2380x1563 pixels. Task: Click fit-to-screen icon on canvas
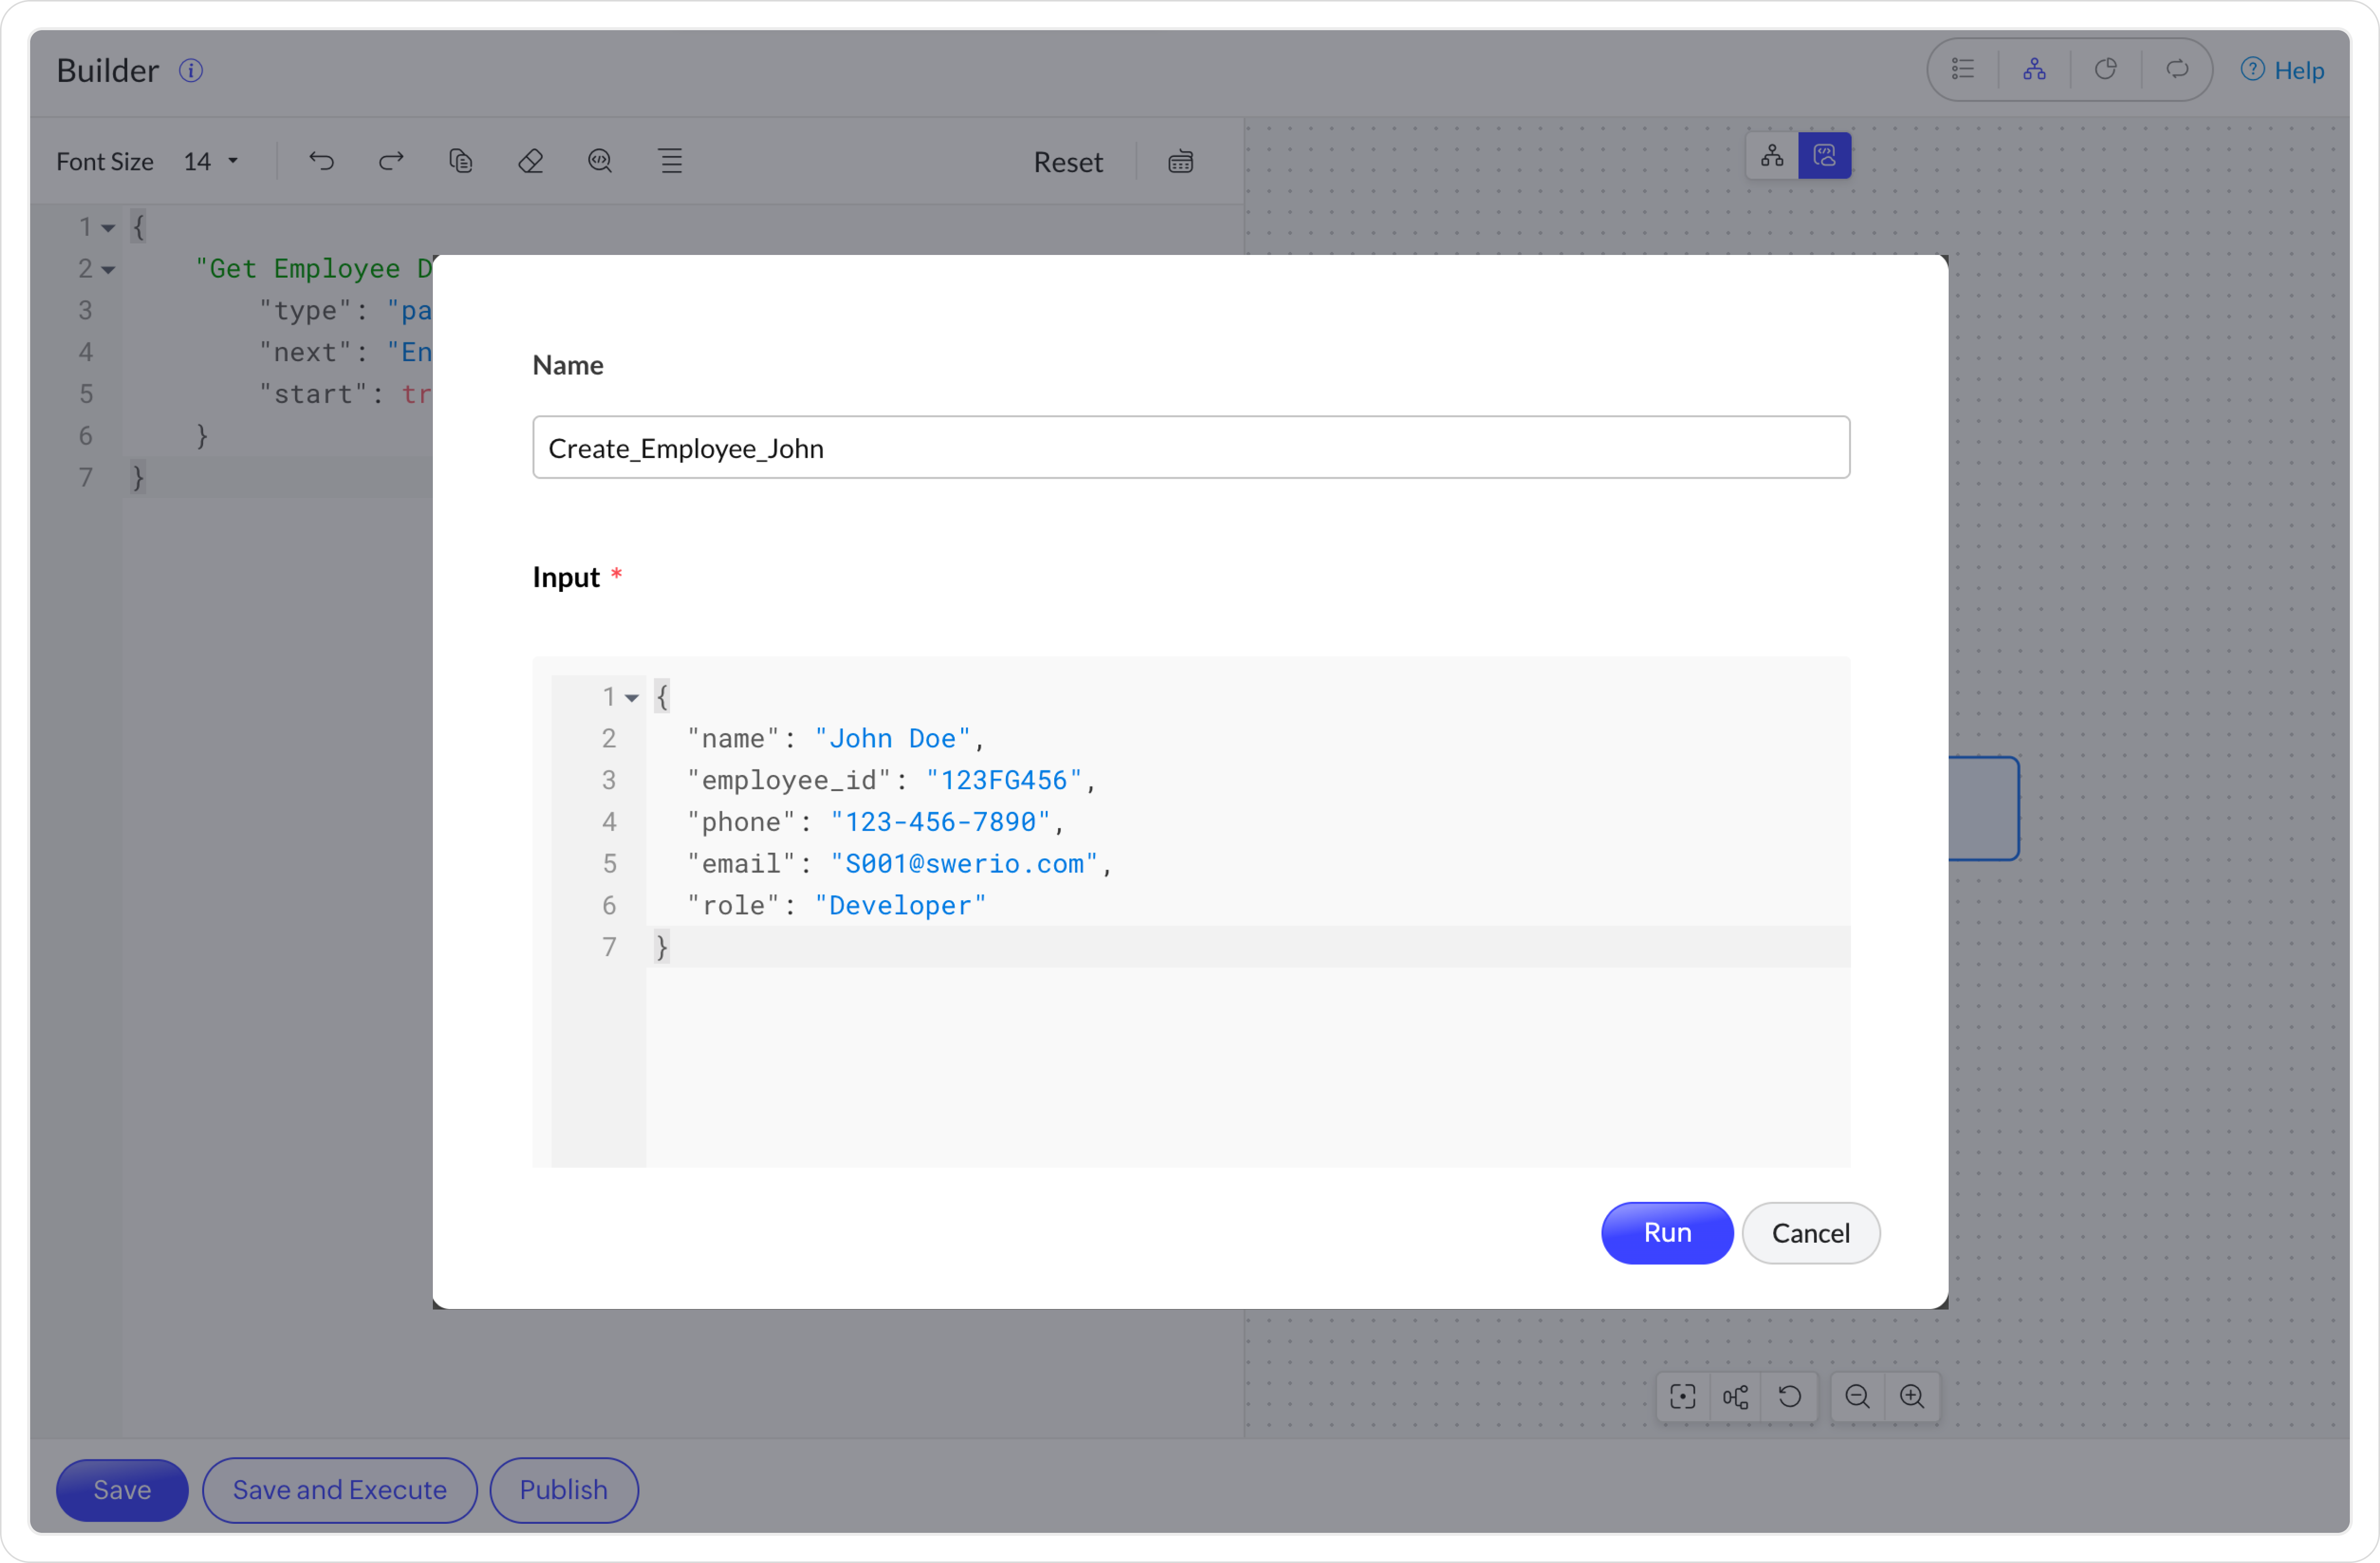1683,1396
